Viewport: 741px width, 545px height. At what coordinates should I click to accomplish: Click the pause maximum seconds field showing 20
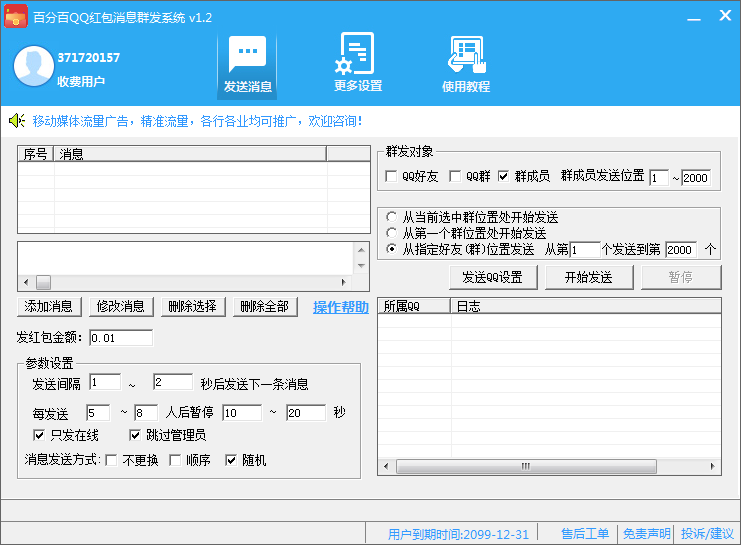click(306, 413)
